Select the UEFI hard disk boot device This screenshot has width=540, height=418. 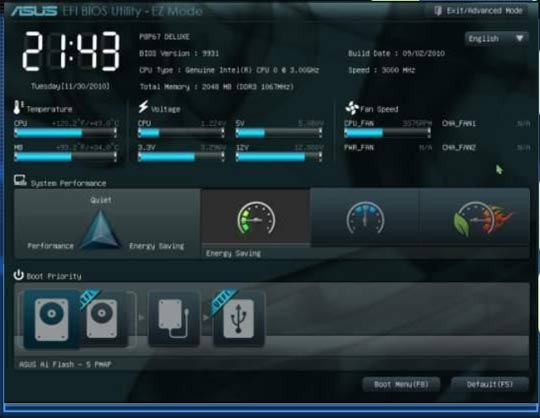point(102,318)
